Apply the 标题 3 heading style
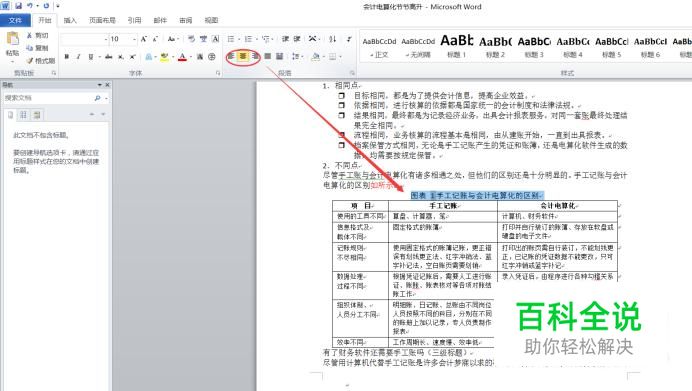Screen dimensions: 692x391 click(x=534, y=47)
